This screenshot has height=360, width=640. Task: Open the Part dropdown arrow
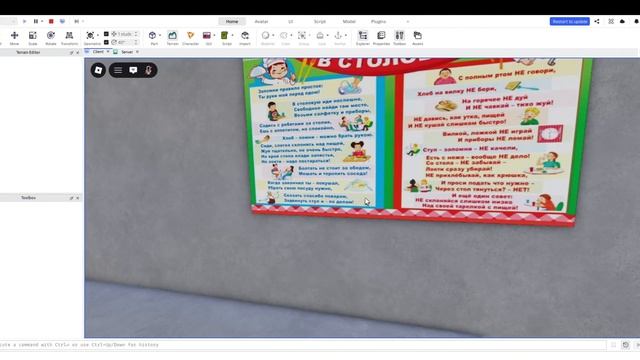(x=160, y=36)
